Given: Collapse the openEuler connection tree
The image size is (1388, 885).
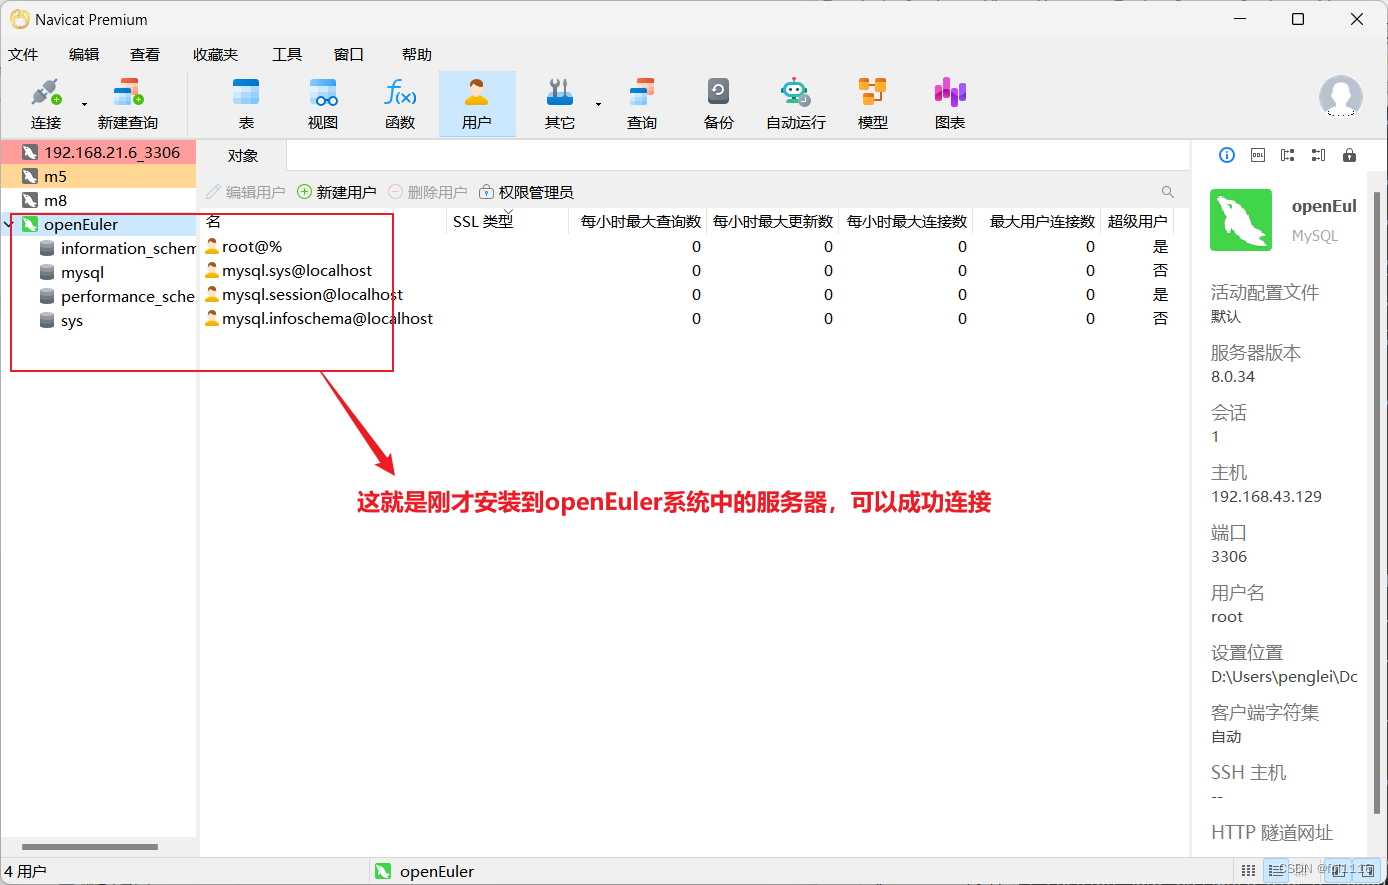Looking at the screenshot, I should [9, 224].
